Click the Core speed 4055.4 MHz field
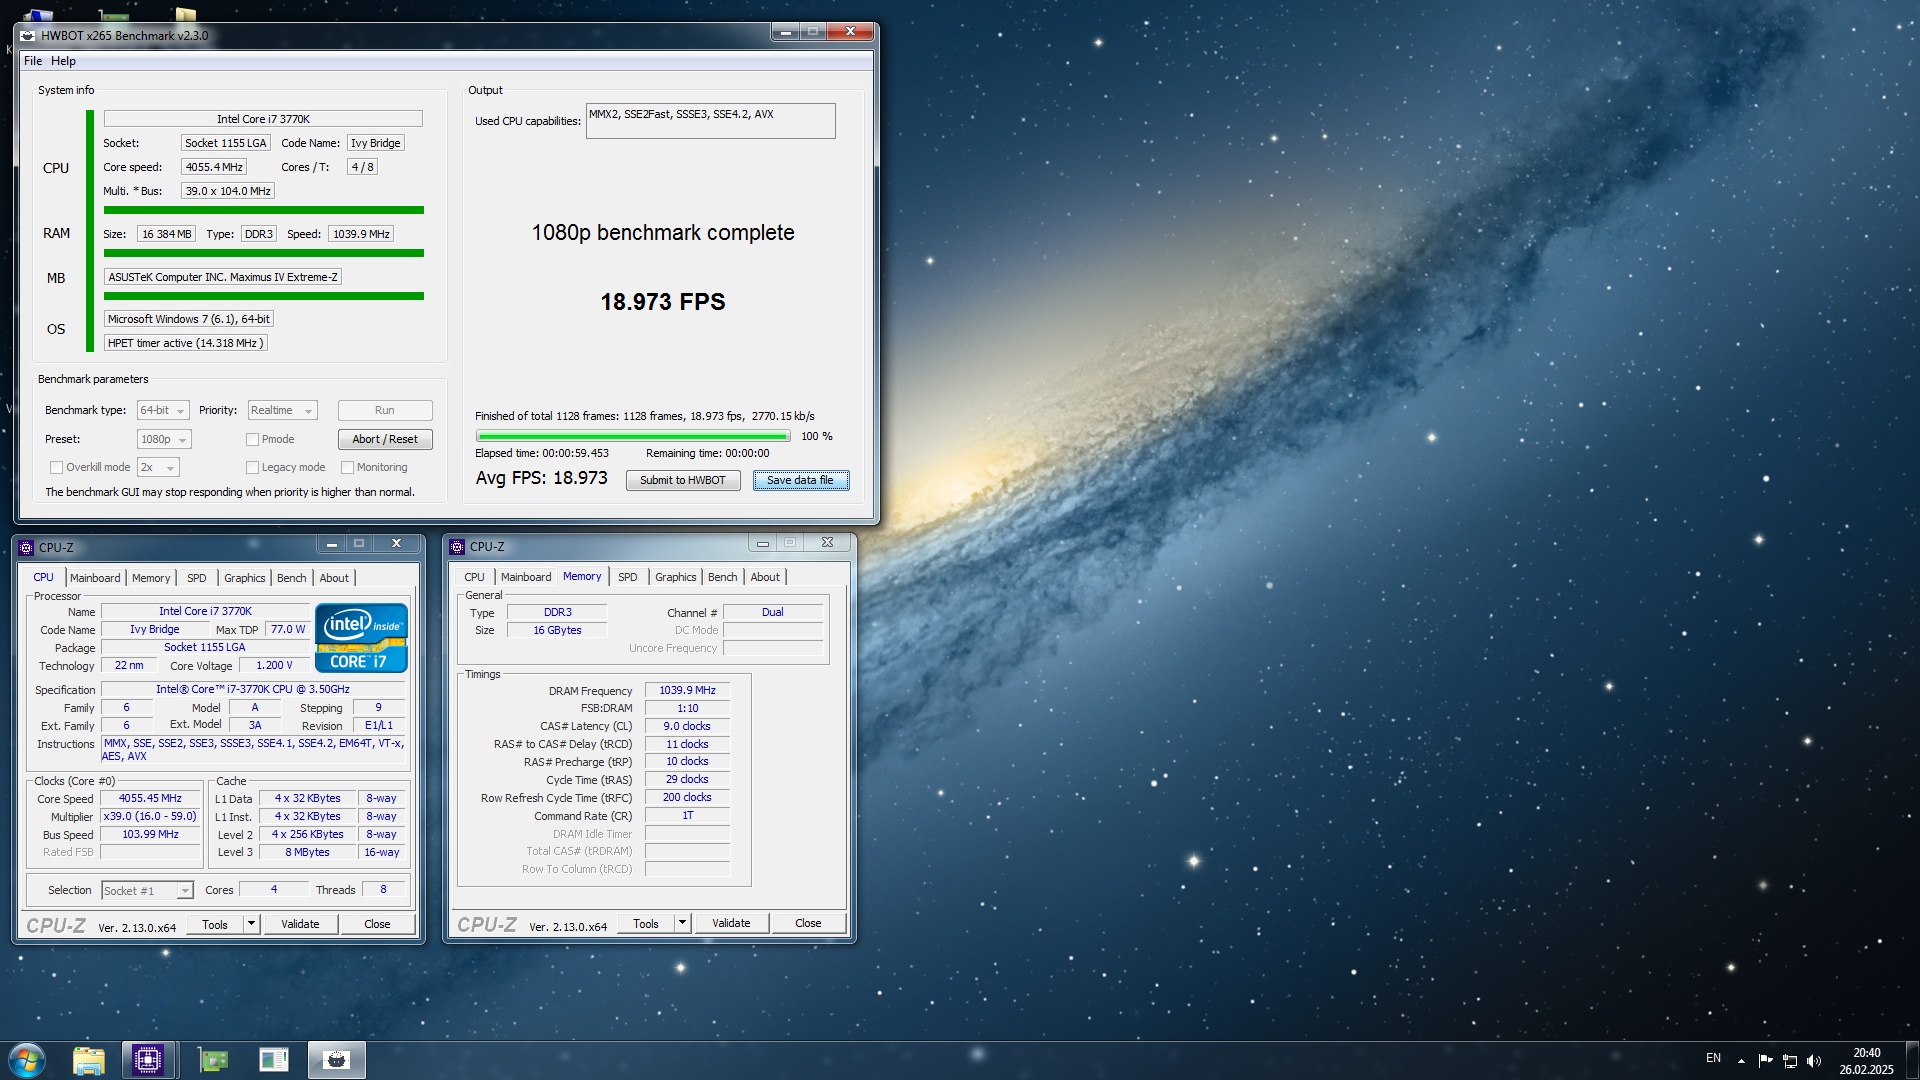Image resolution: width=1920 pixels, height=1080 pixels. (214, 168)
